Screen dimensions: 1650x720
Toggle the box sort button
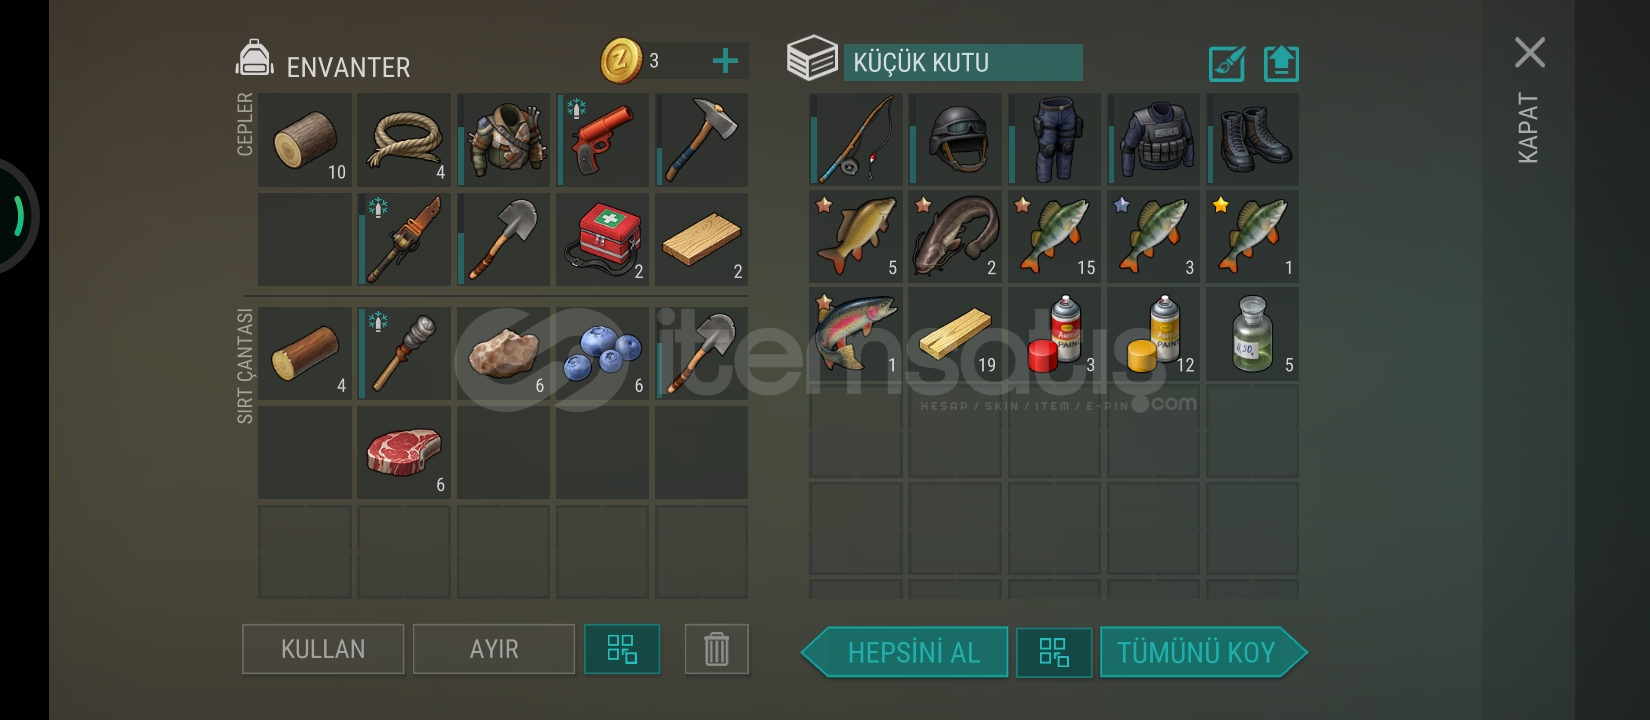coord(1054,653)
